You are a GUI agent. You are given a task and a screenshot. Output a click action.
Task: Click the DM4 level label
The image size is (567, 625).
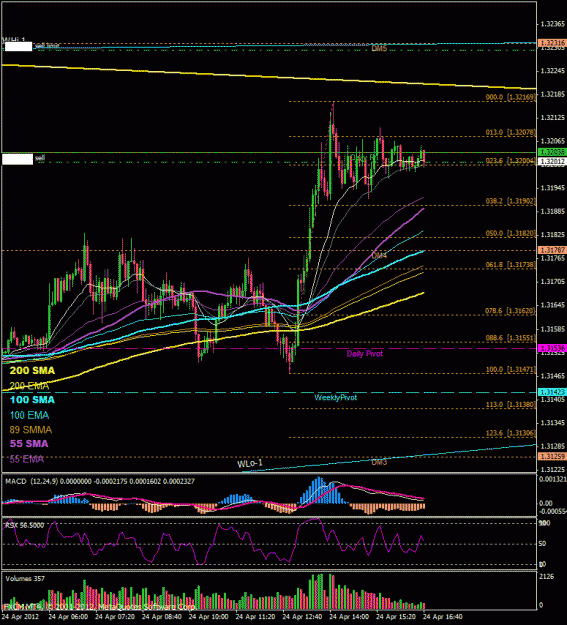379,256
